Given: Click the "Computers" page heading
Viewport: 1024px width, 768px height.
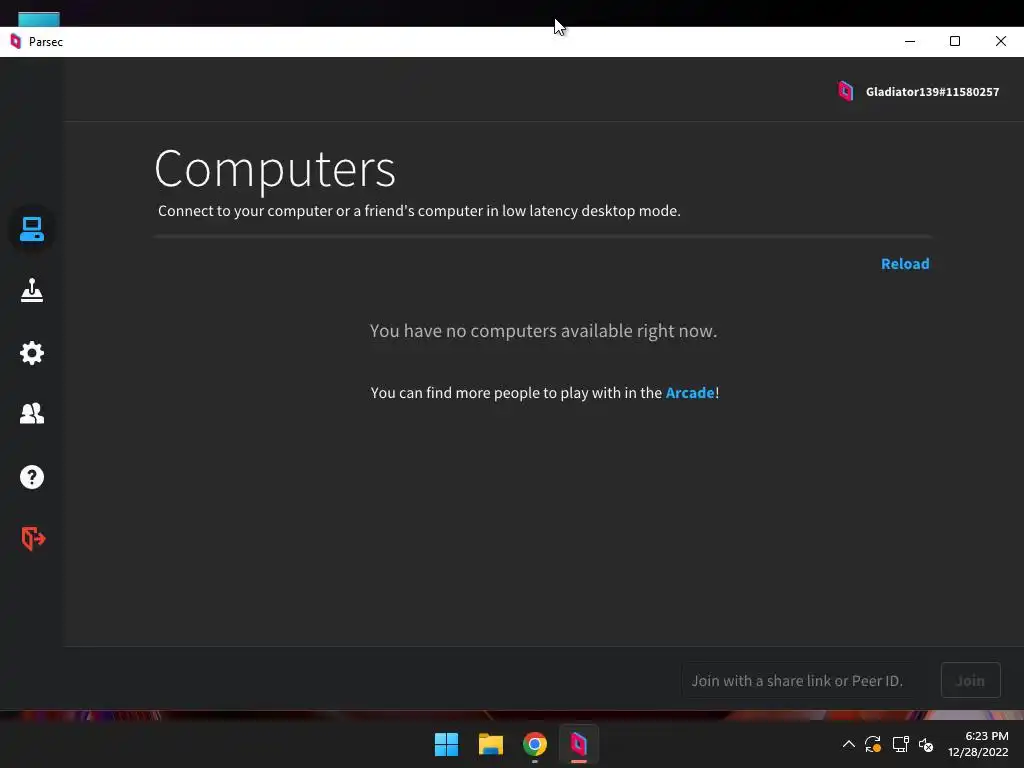Looking at the screenshot, I should pos(275,169).
